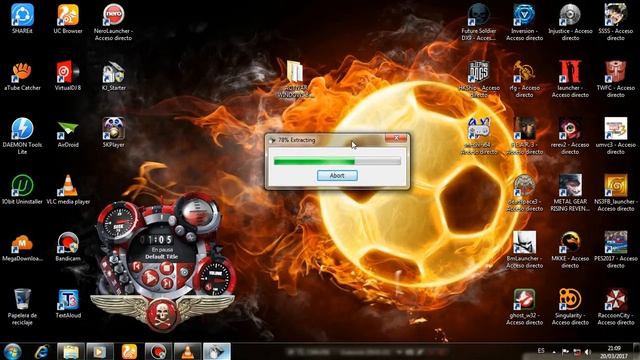Open File Explorer in the taskbar
This screenshot has height=360, width=640.
pyautogui.click(x=71, y=351)
